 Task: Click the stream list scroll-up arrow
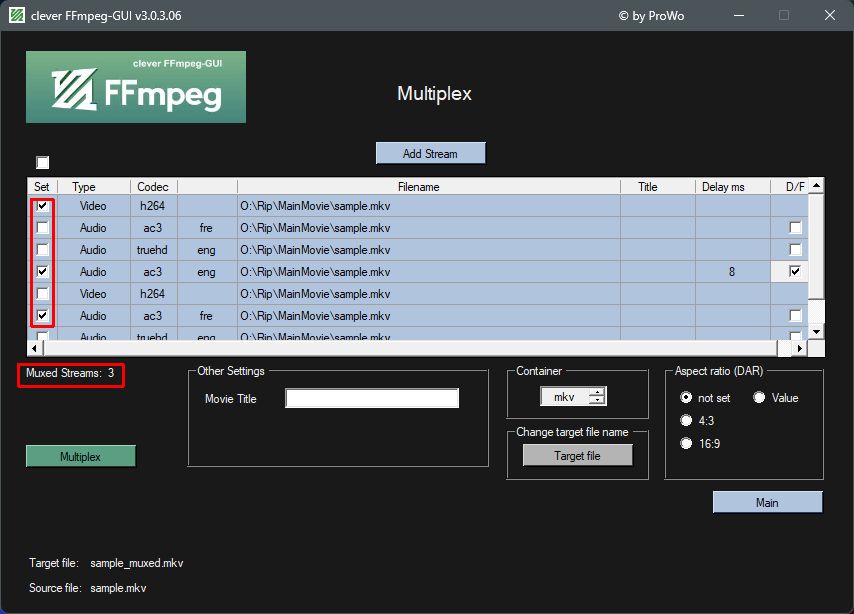(816, 186)
